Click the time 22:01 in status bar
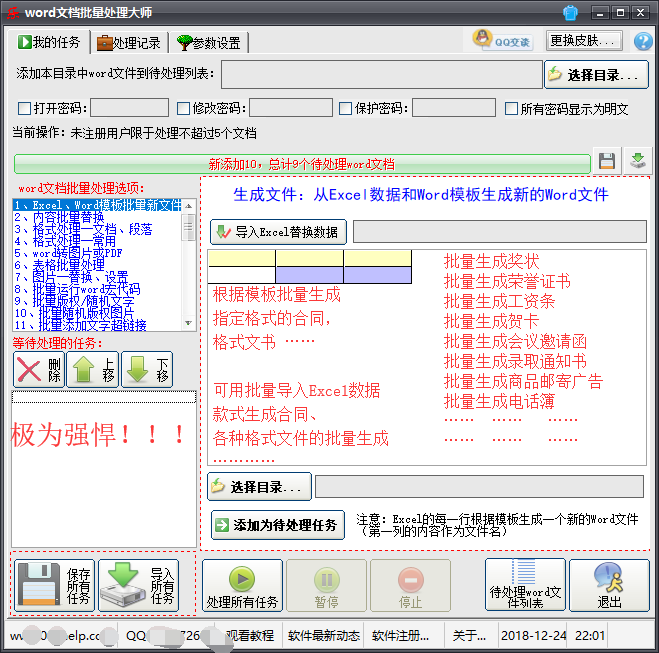 pos(590,636)
